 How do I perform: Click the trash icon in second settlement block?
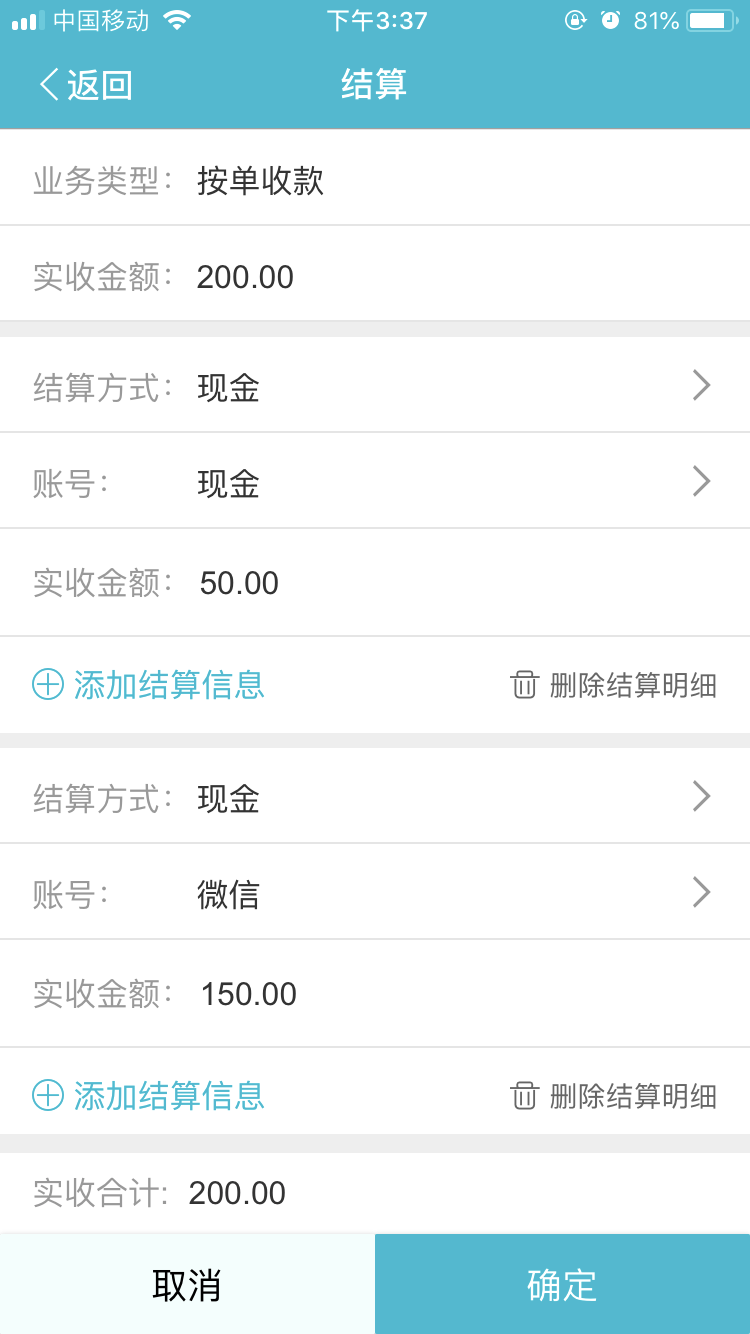click(x=525, y=1096)
